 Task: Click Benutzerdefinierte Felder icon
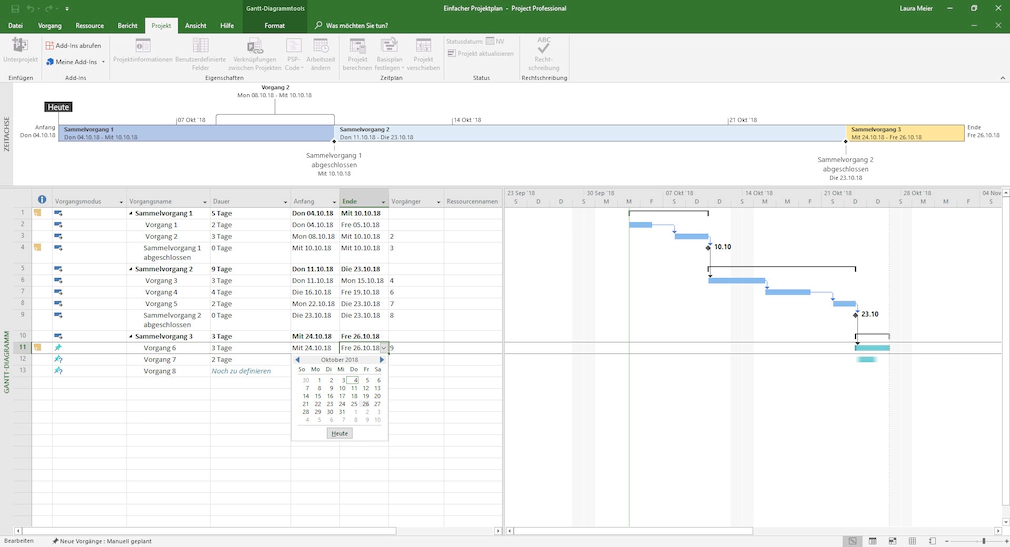200,45
